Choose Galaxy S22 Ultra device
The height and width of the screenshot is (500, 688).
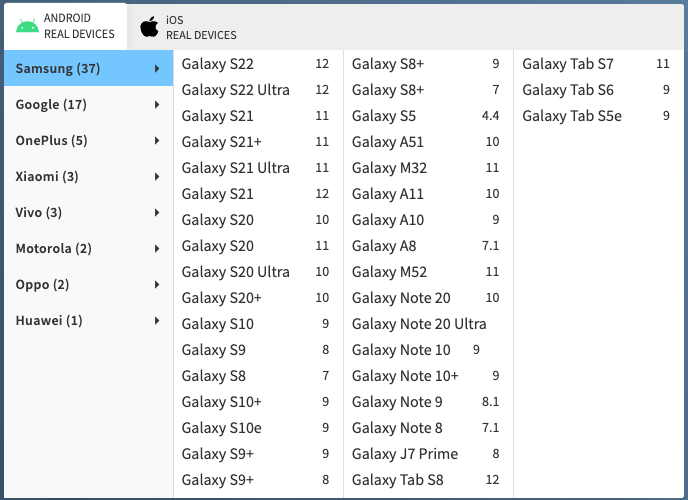point(255,90)
